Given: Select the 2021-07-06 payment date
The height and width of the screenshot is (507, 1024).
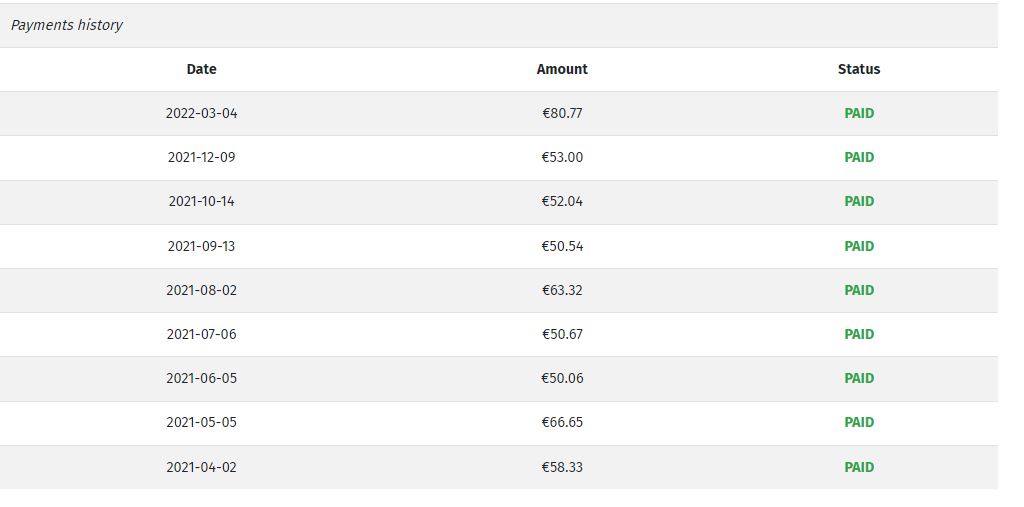Looking at the screenshot, I should (201, 334).
